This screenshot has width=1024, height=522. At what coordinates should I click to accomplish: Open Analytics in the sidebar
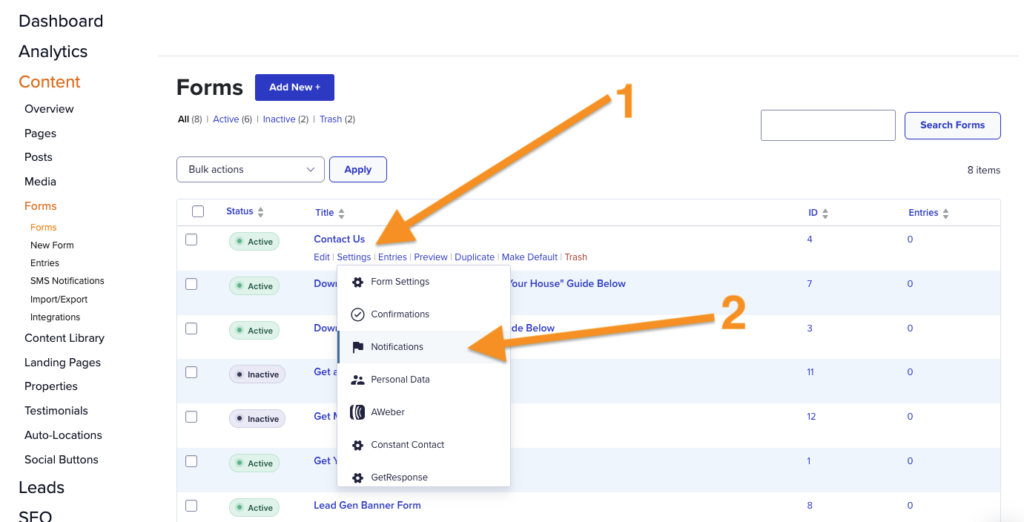pyautogui.click(x=53, y=52)
